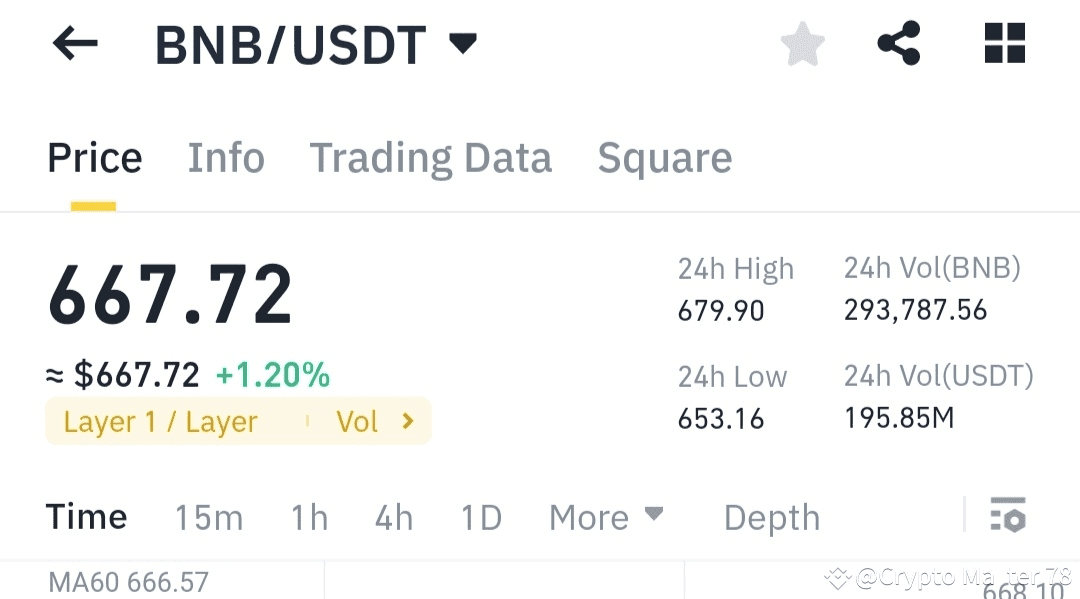
Task: Switch the chart to 15m interval
Action: pyautogui.click(x=209, y=517)
